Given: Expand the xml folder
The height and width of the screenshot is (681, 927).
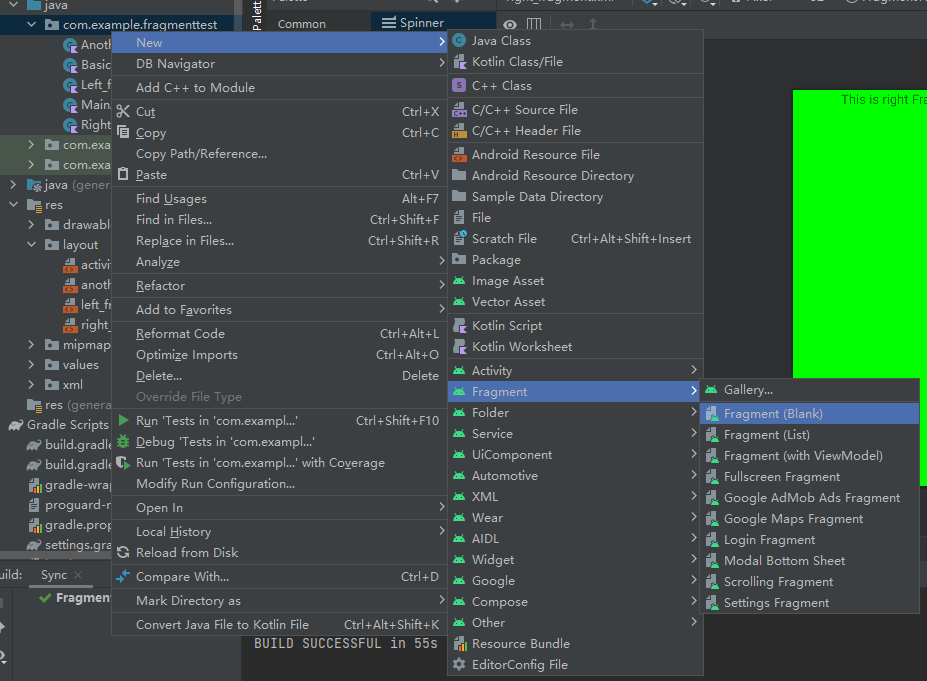Looking at the screenshot, I should [x=31, y=385].
